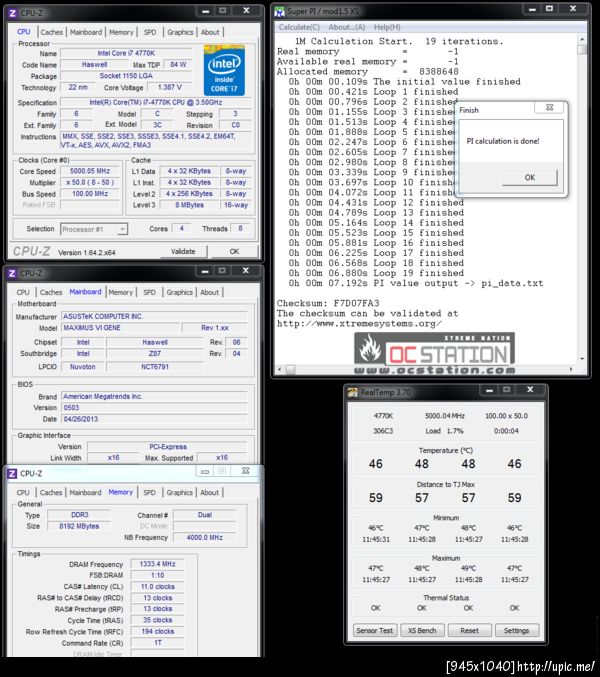Click the Multiplier value x 50.0

(90, 183)
